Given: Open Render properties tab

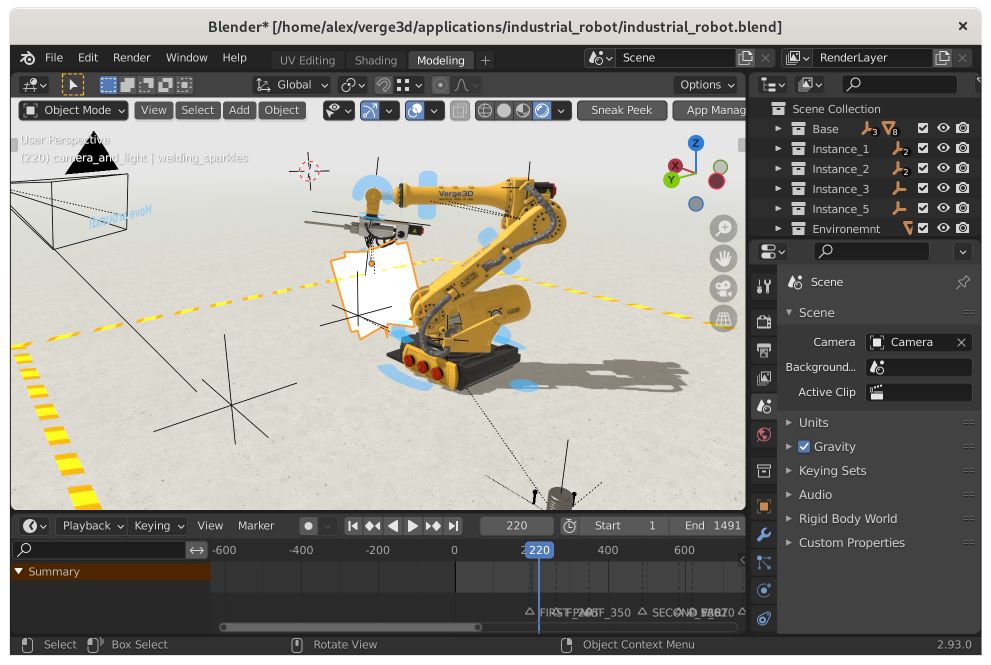Looking at the screenshot, I should click(763, 322).
